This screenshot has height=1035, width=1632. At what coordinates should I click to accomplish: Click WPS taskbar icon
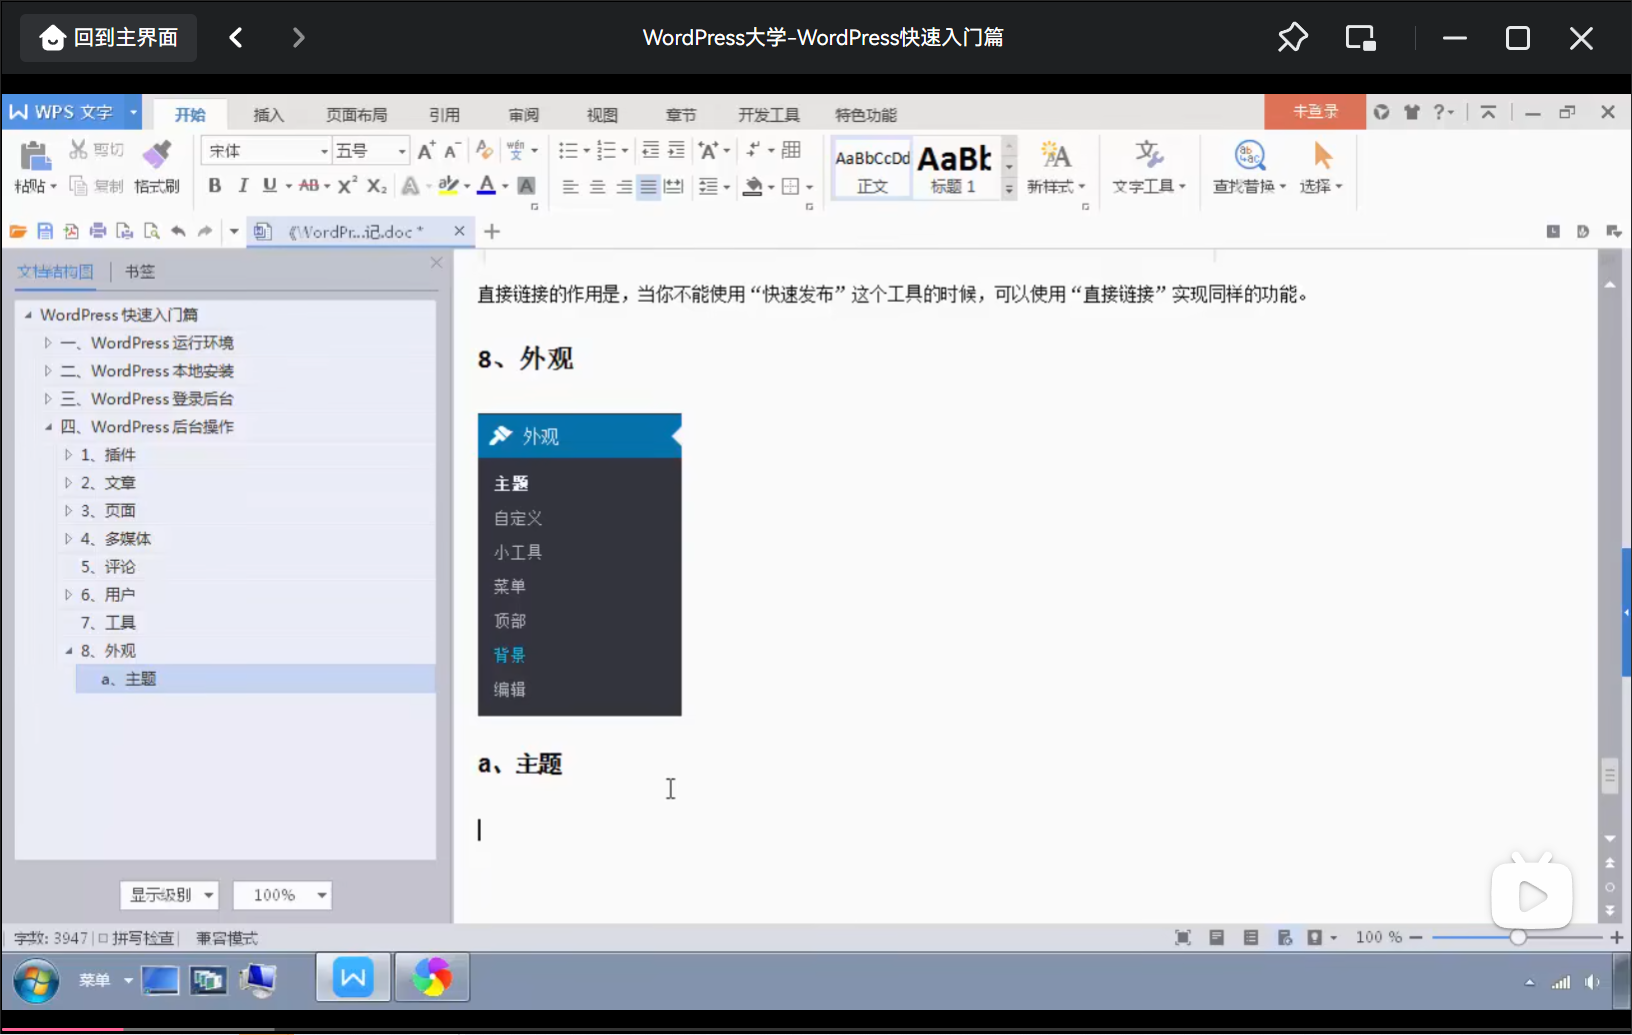[353, 977]
